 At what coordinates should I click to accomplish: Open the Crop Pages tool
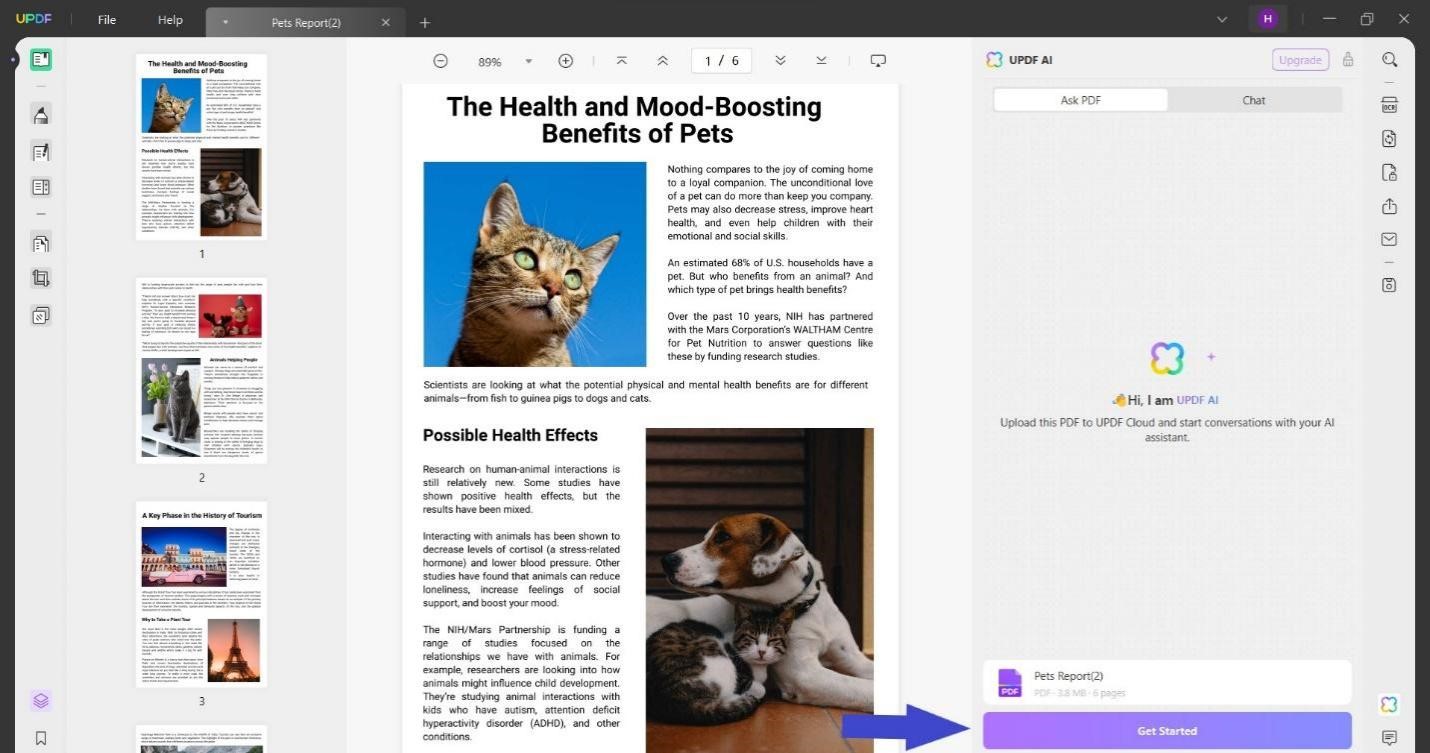tap(40, 278)
